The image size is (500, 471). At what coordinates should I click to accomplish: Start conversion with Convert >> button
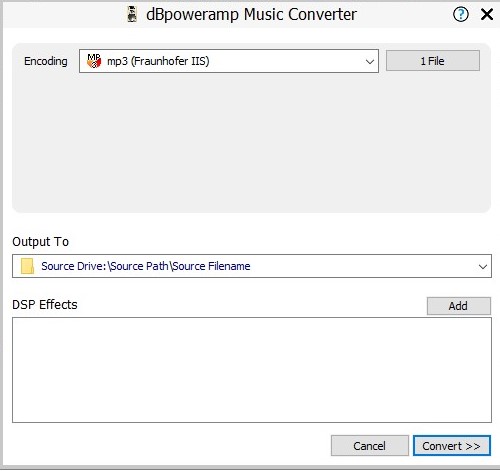(452, 446)
